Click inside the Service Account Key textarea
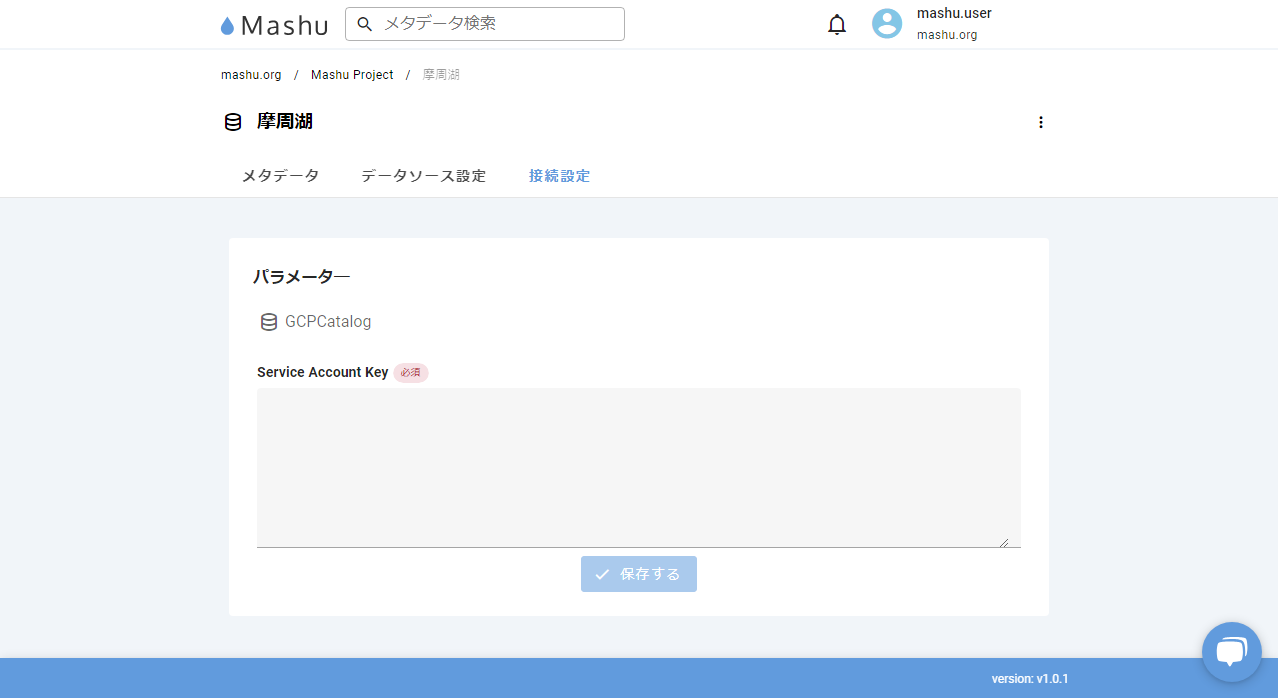The height and width of the screenshot is (698, 1278). [638, 467]
